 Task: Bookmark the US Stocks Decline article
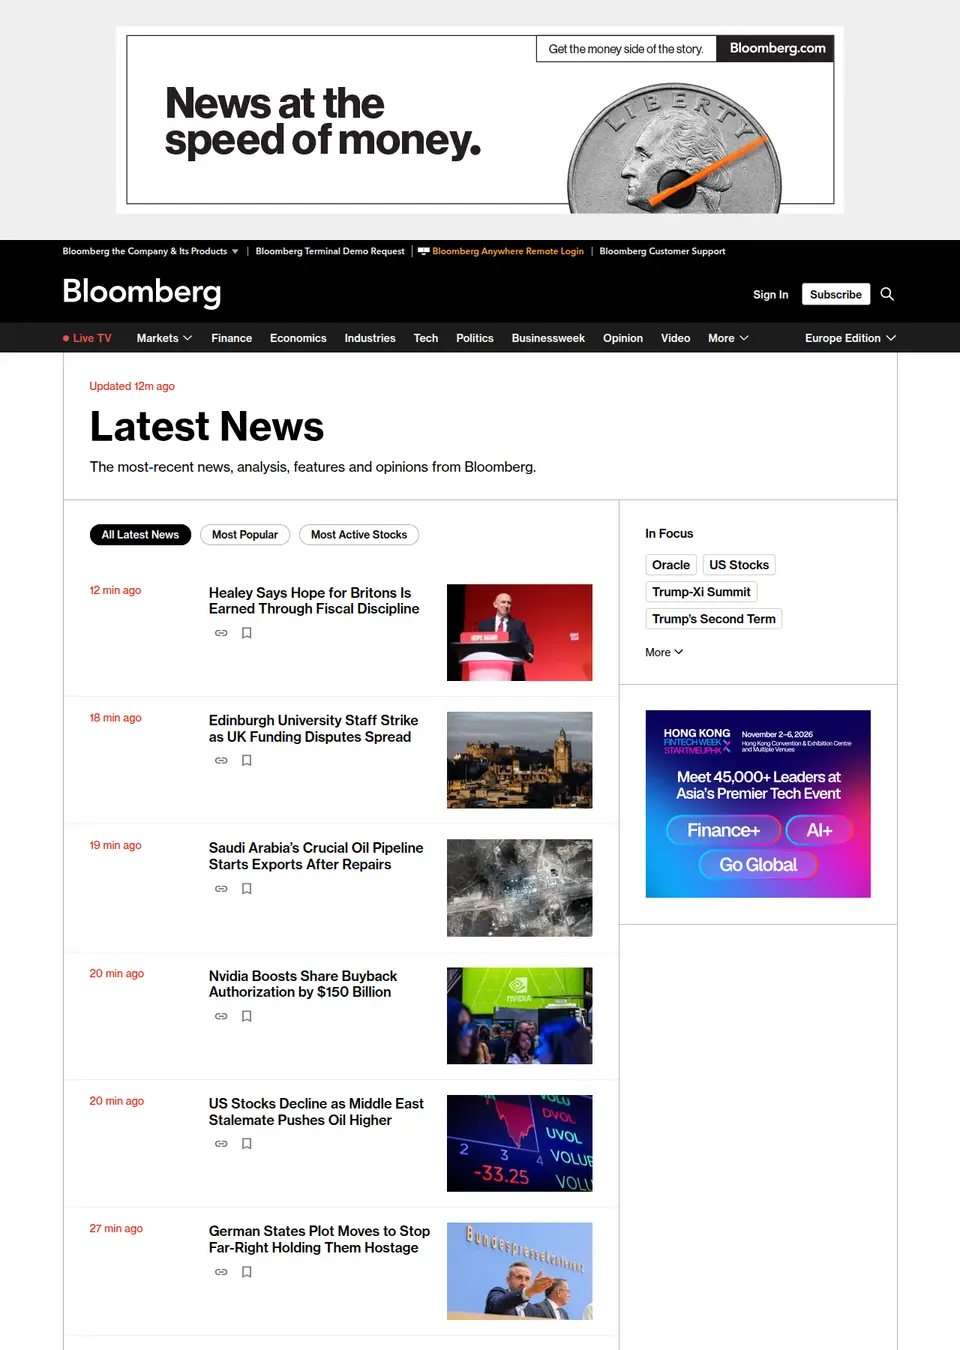pyautogui.click(x=247, y=1144)
